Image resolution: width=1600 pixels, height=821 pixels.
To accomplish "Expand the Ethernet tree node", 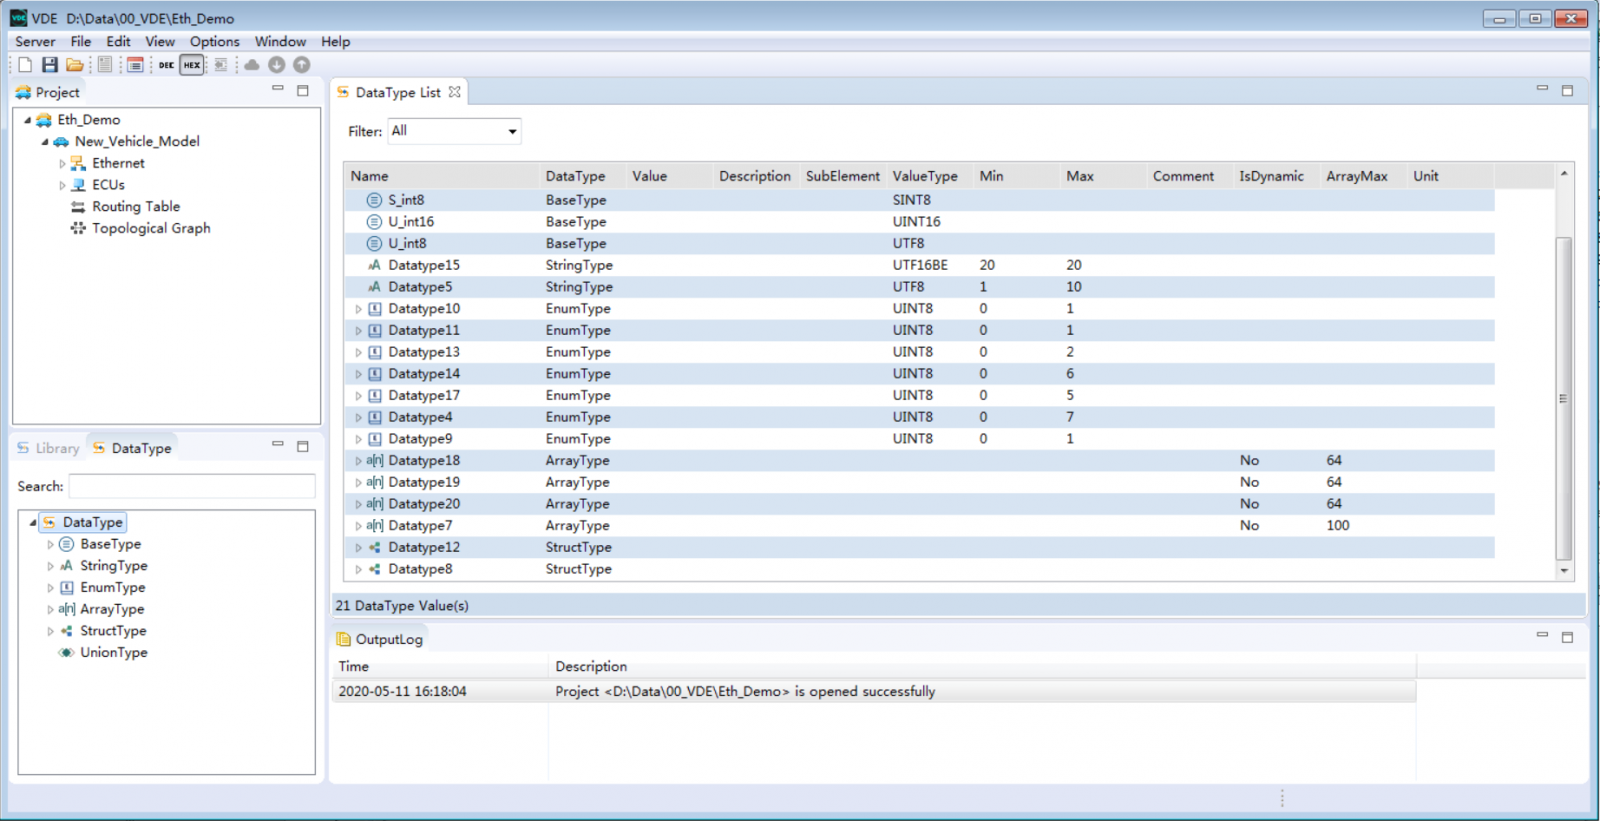I will [x=62, y=164].
